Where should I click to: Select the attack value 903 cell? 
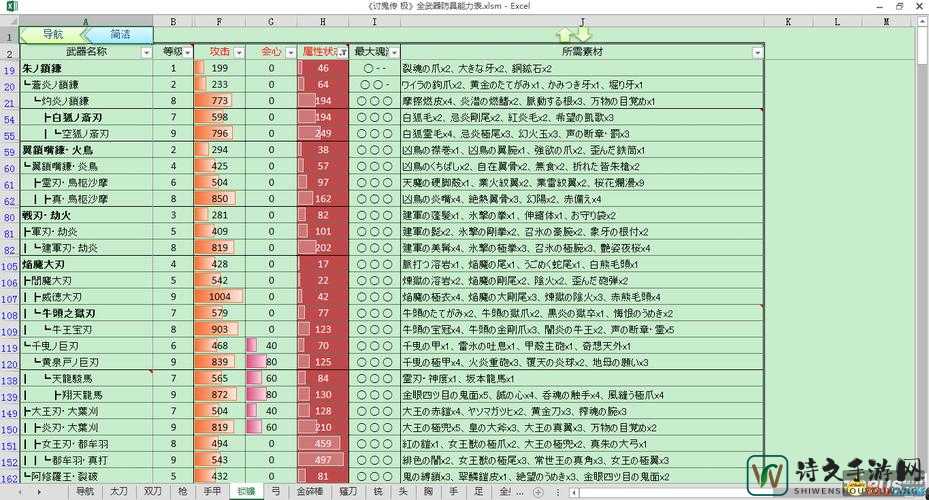[x=219, y=329]
